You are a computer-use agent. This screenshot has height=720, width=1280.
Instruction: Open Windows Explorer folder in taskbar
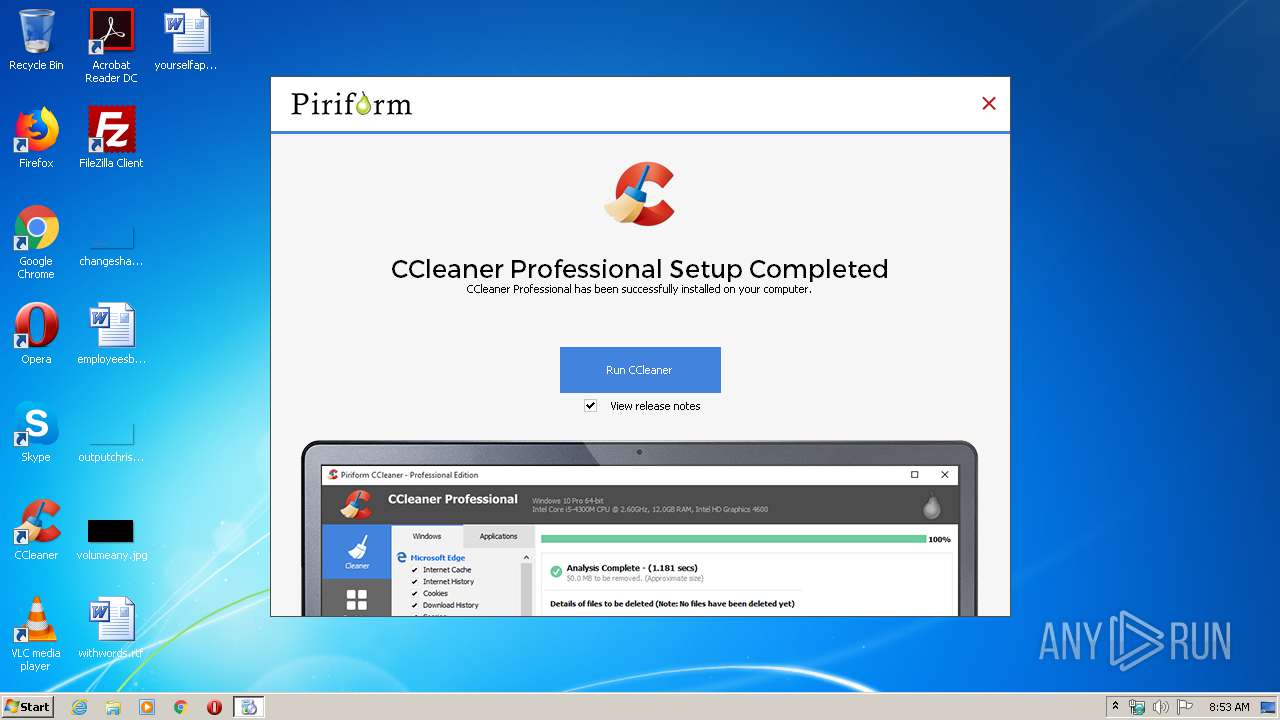click(113, 707)
